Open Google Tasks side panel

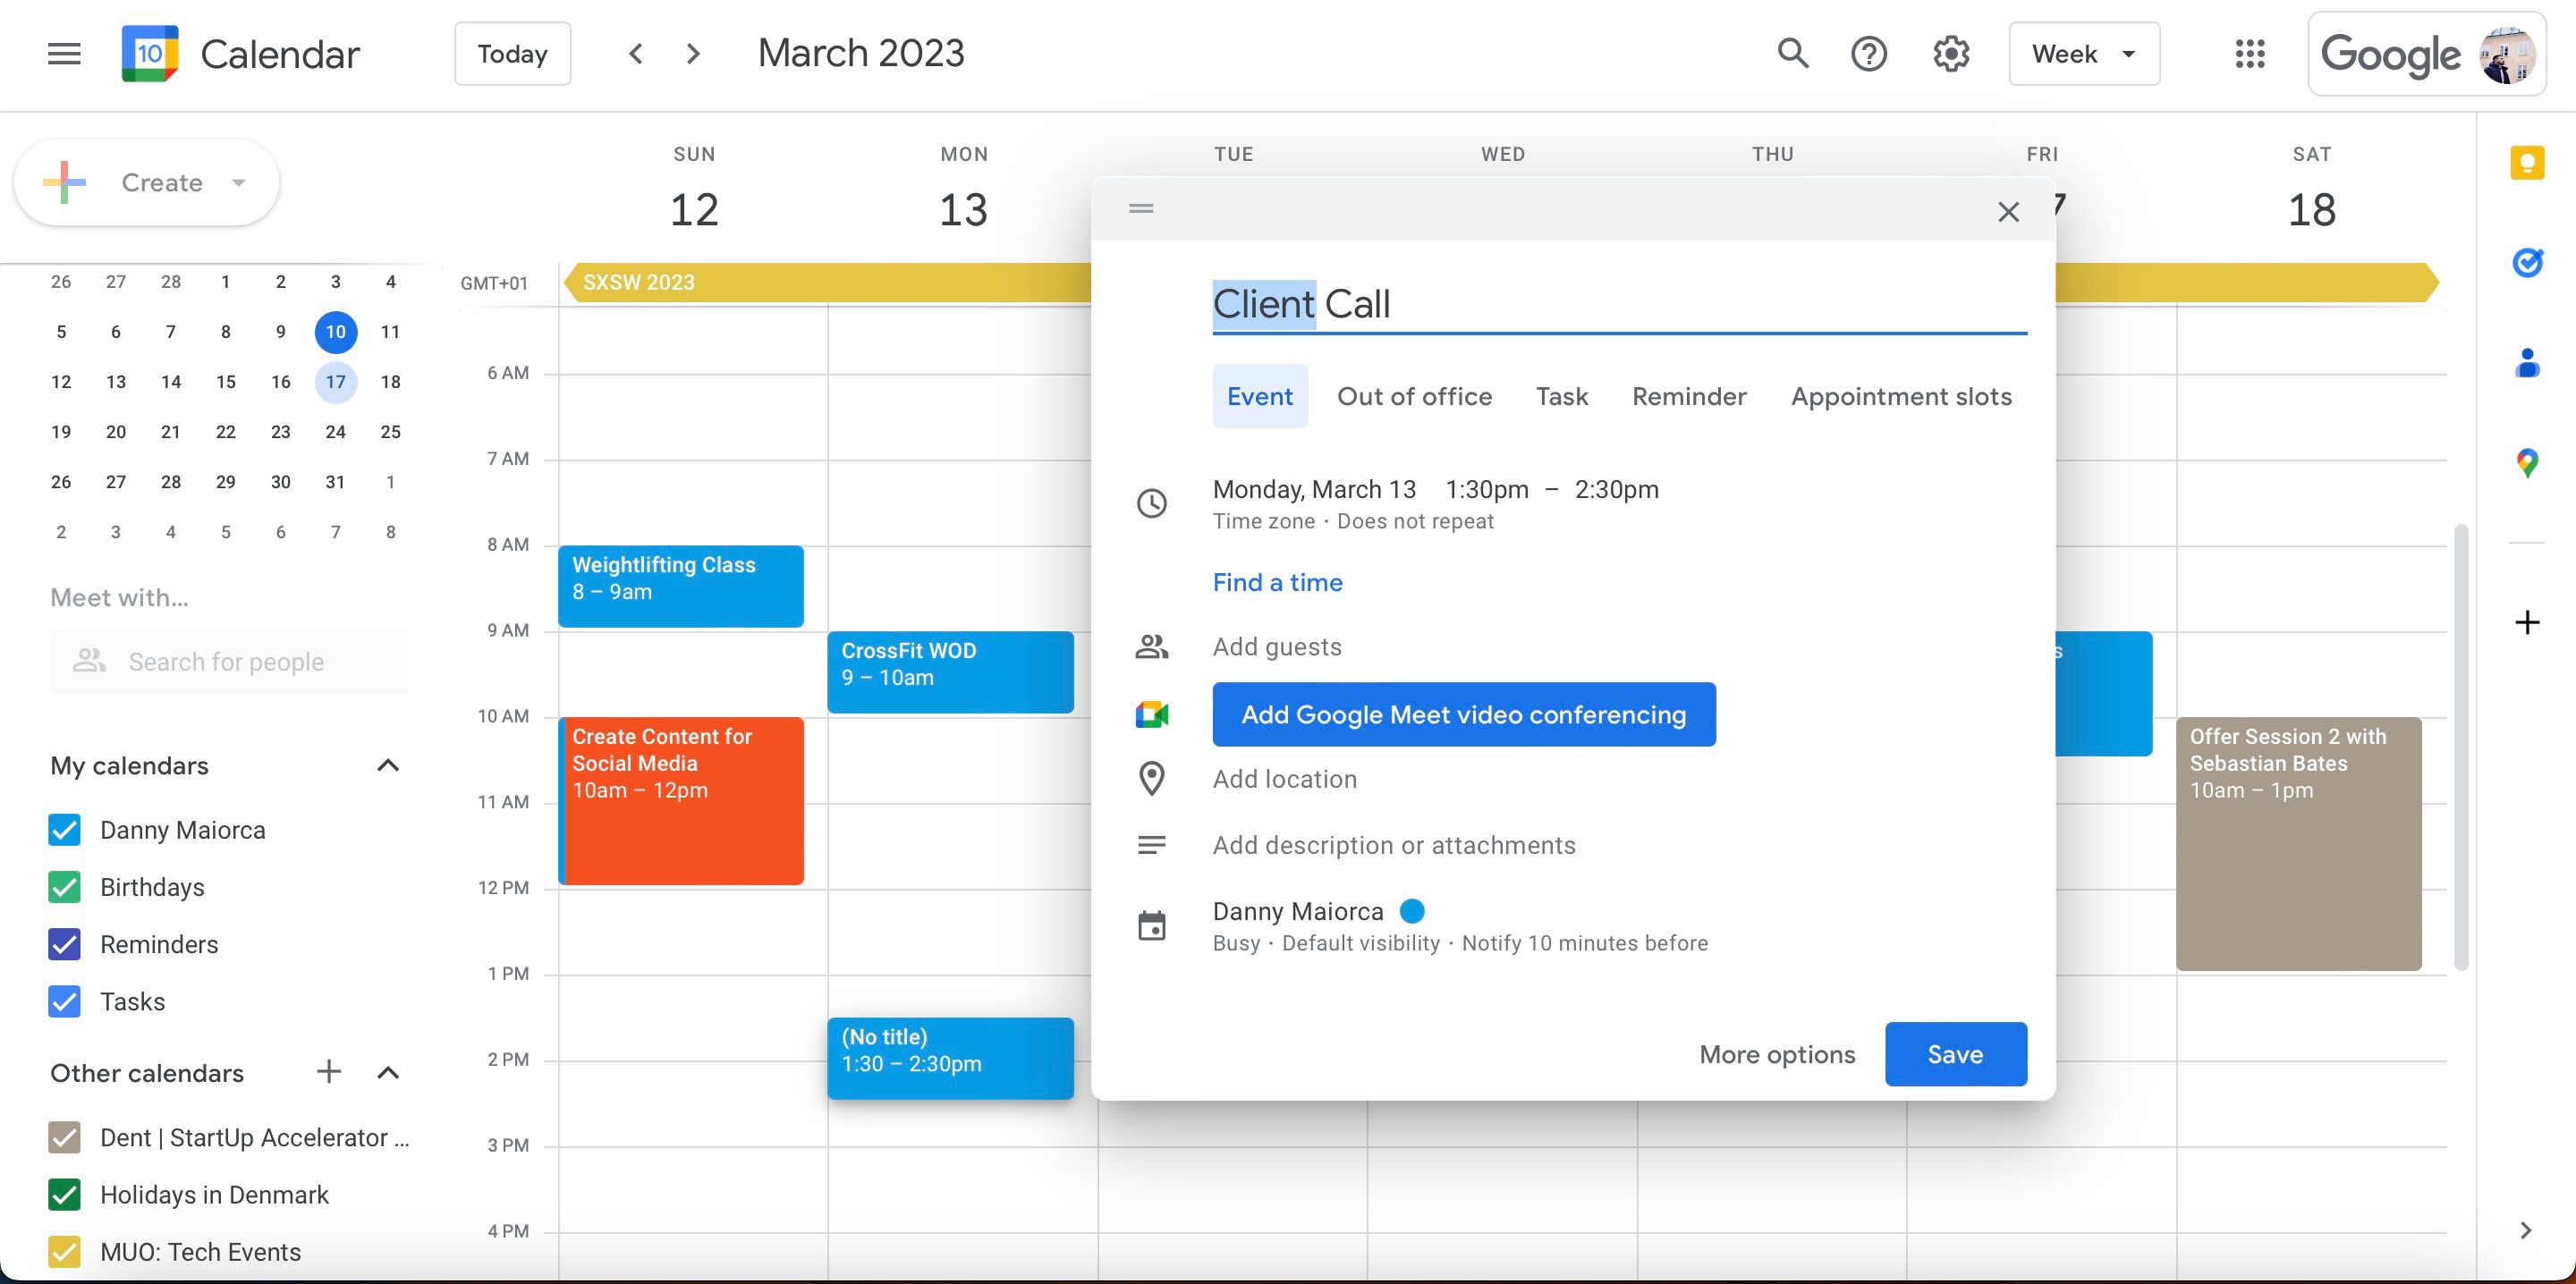pyautogui.click(x=2527, y=262)
